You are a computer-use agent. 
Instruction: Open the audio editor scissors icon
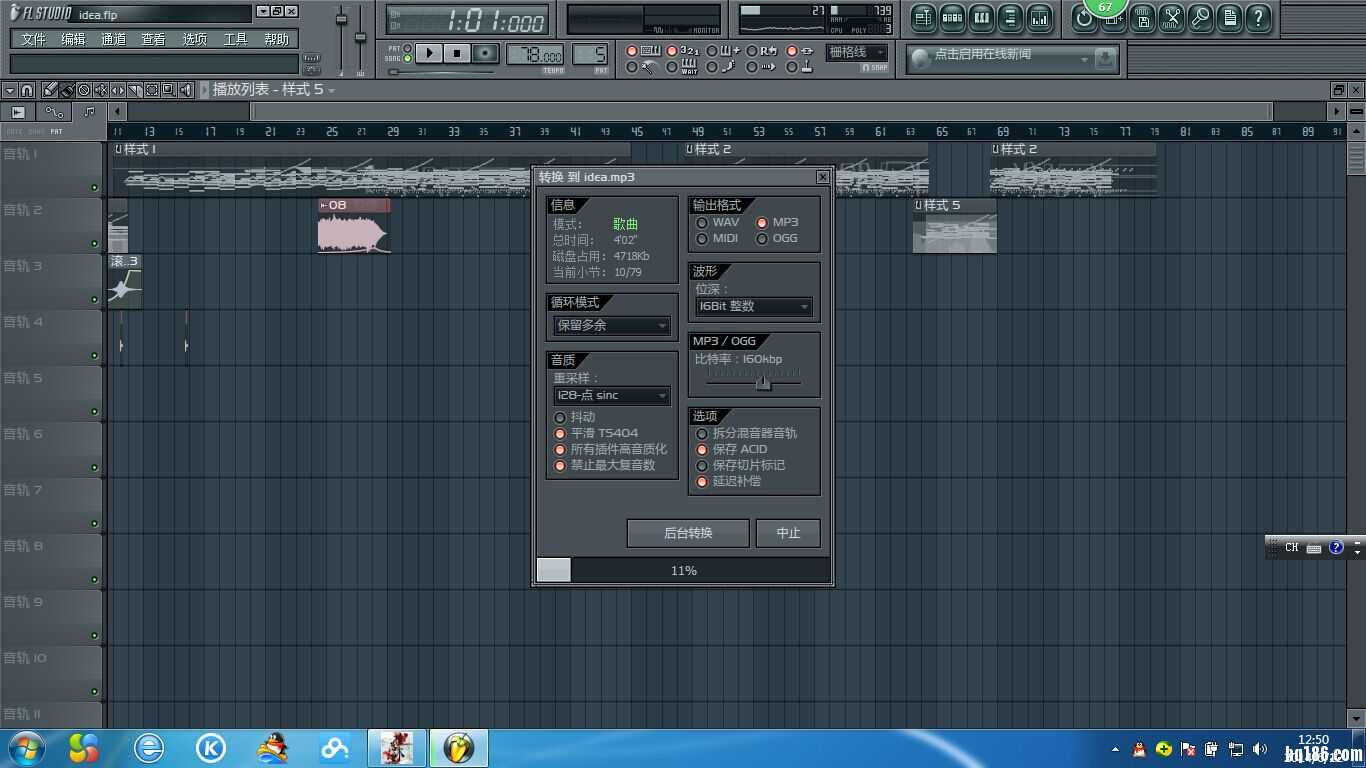point(1172,17)
